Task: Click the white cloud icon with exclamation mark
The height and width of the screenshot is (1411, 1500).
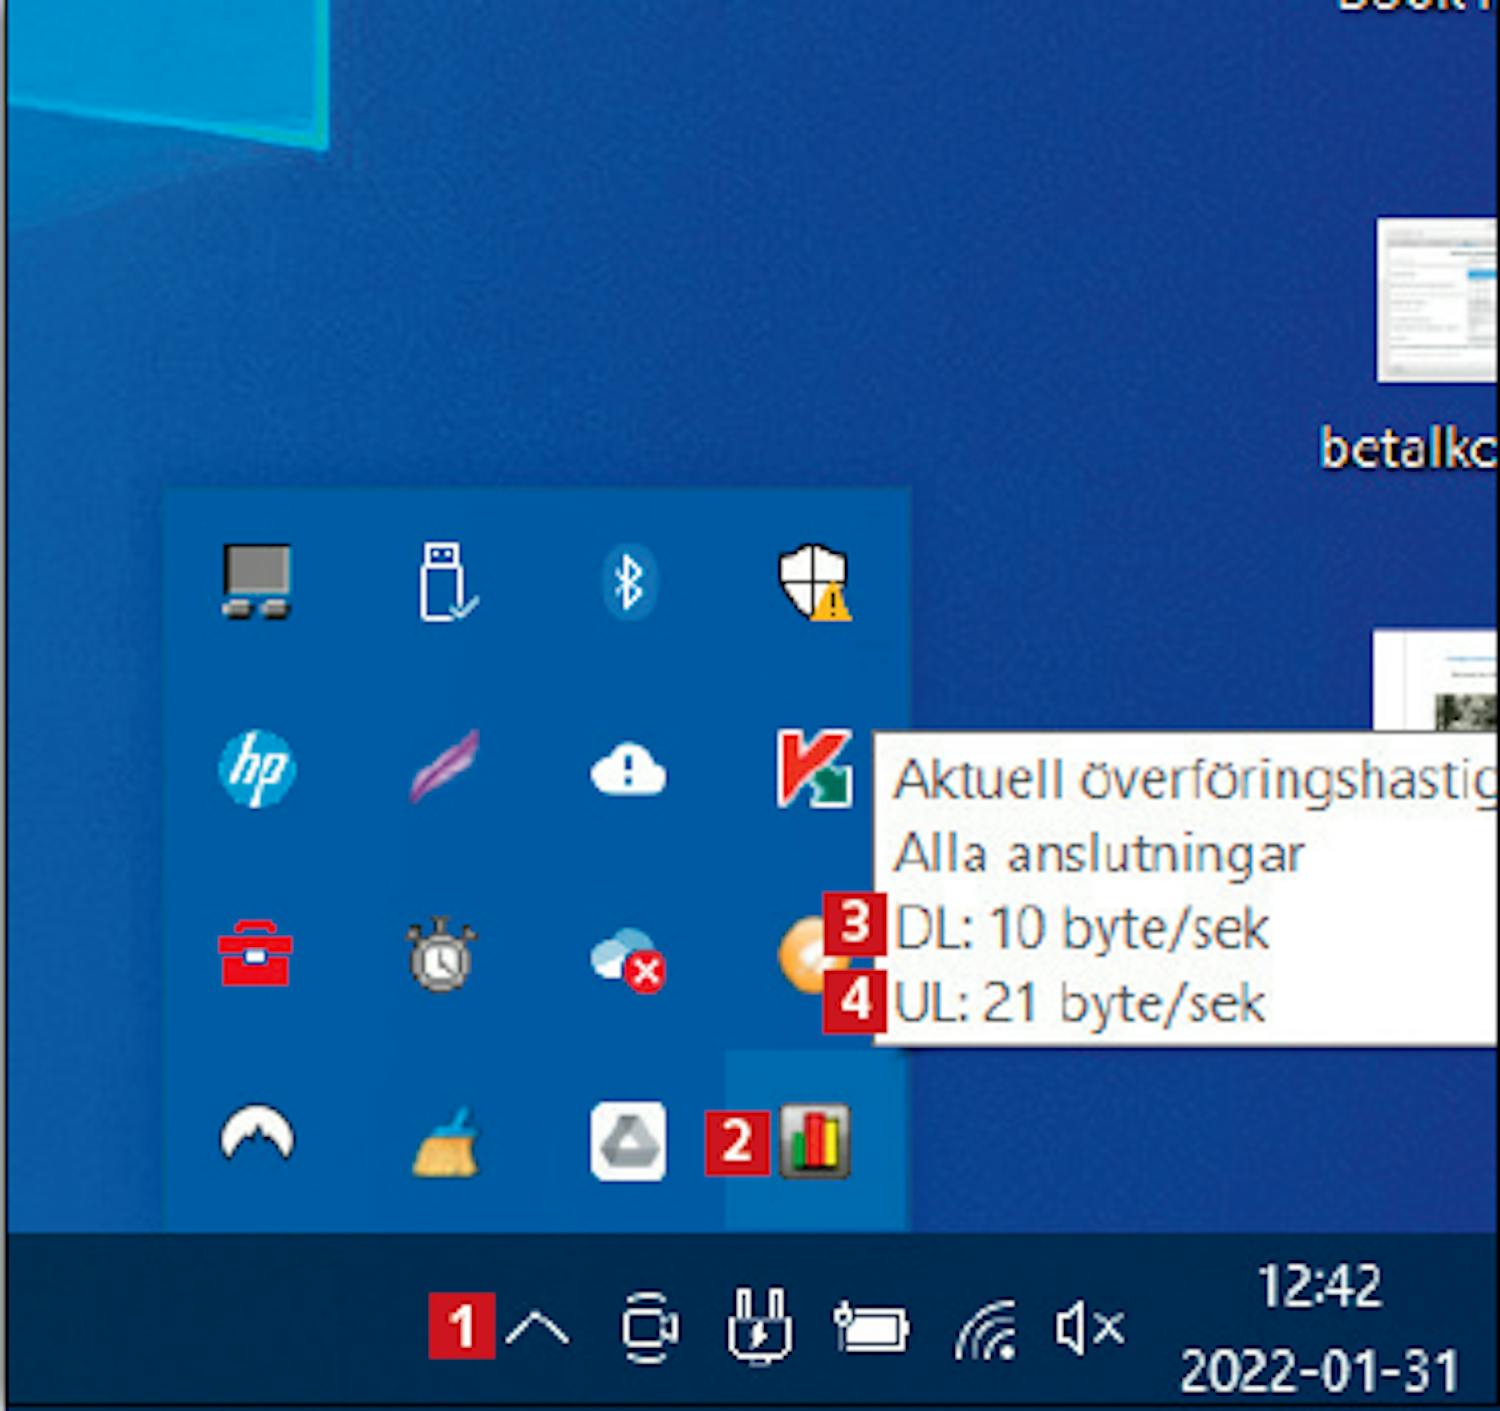Action: pyautogui.click(x=628, y=770)
